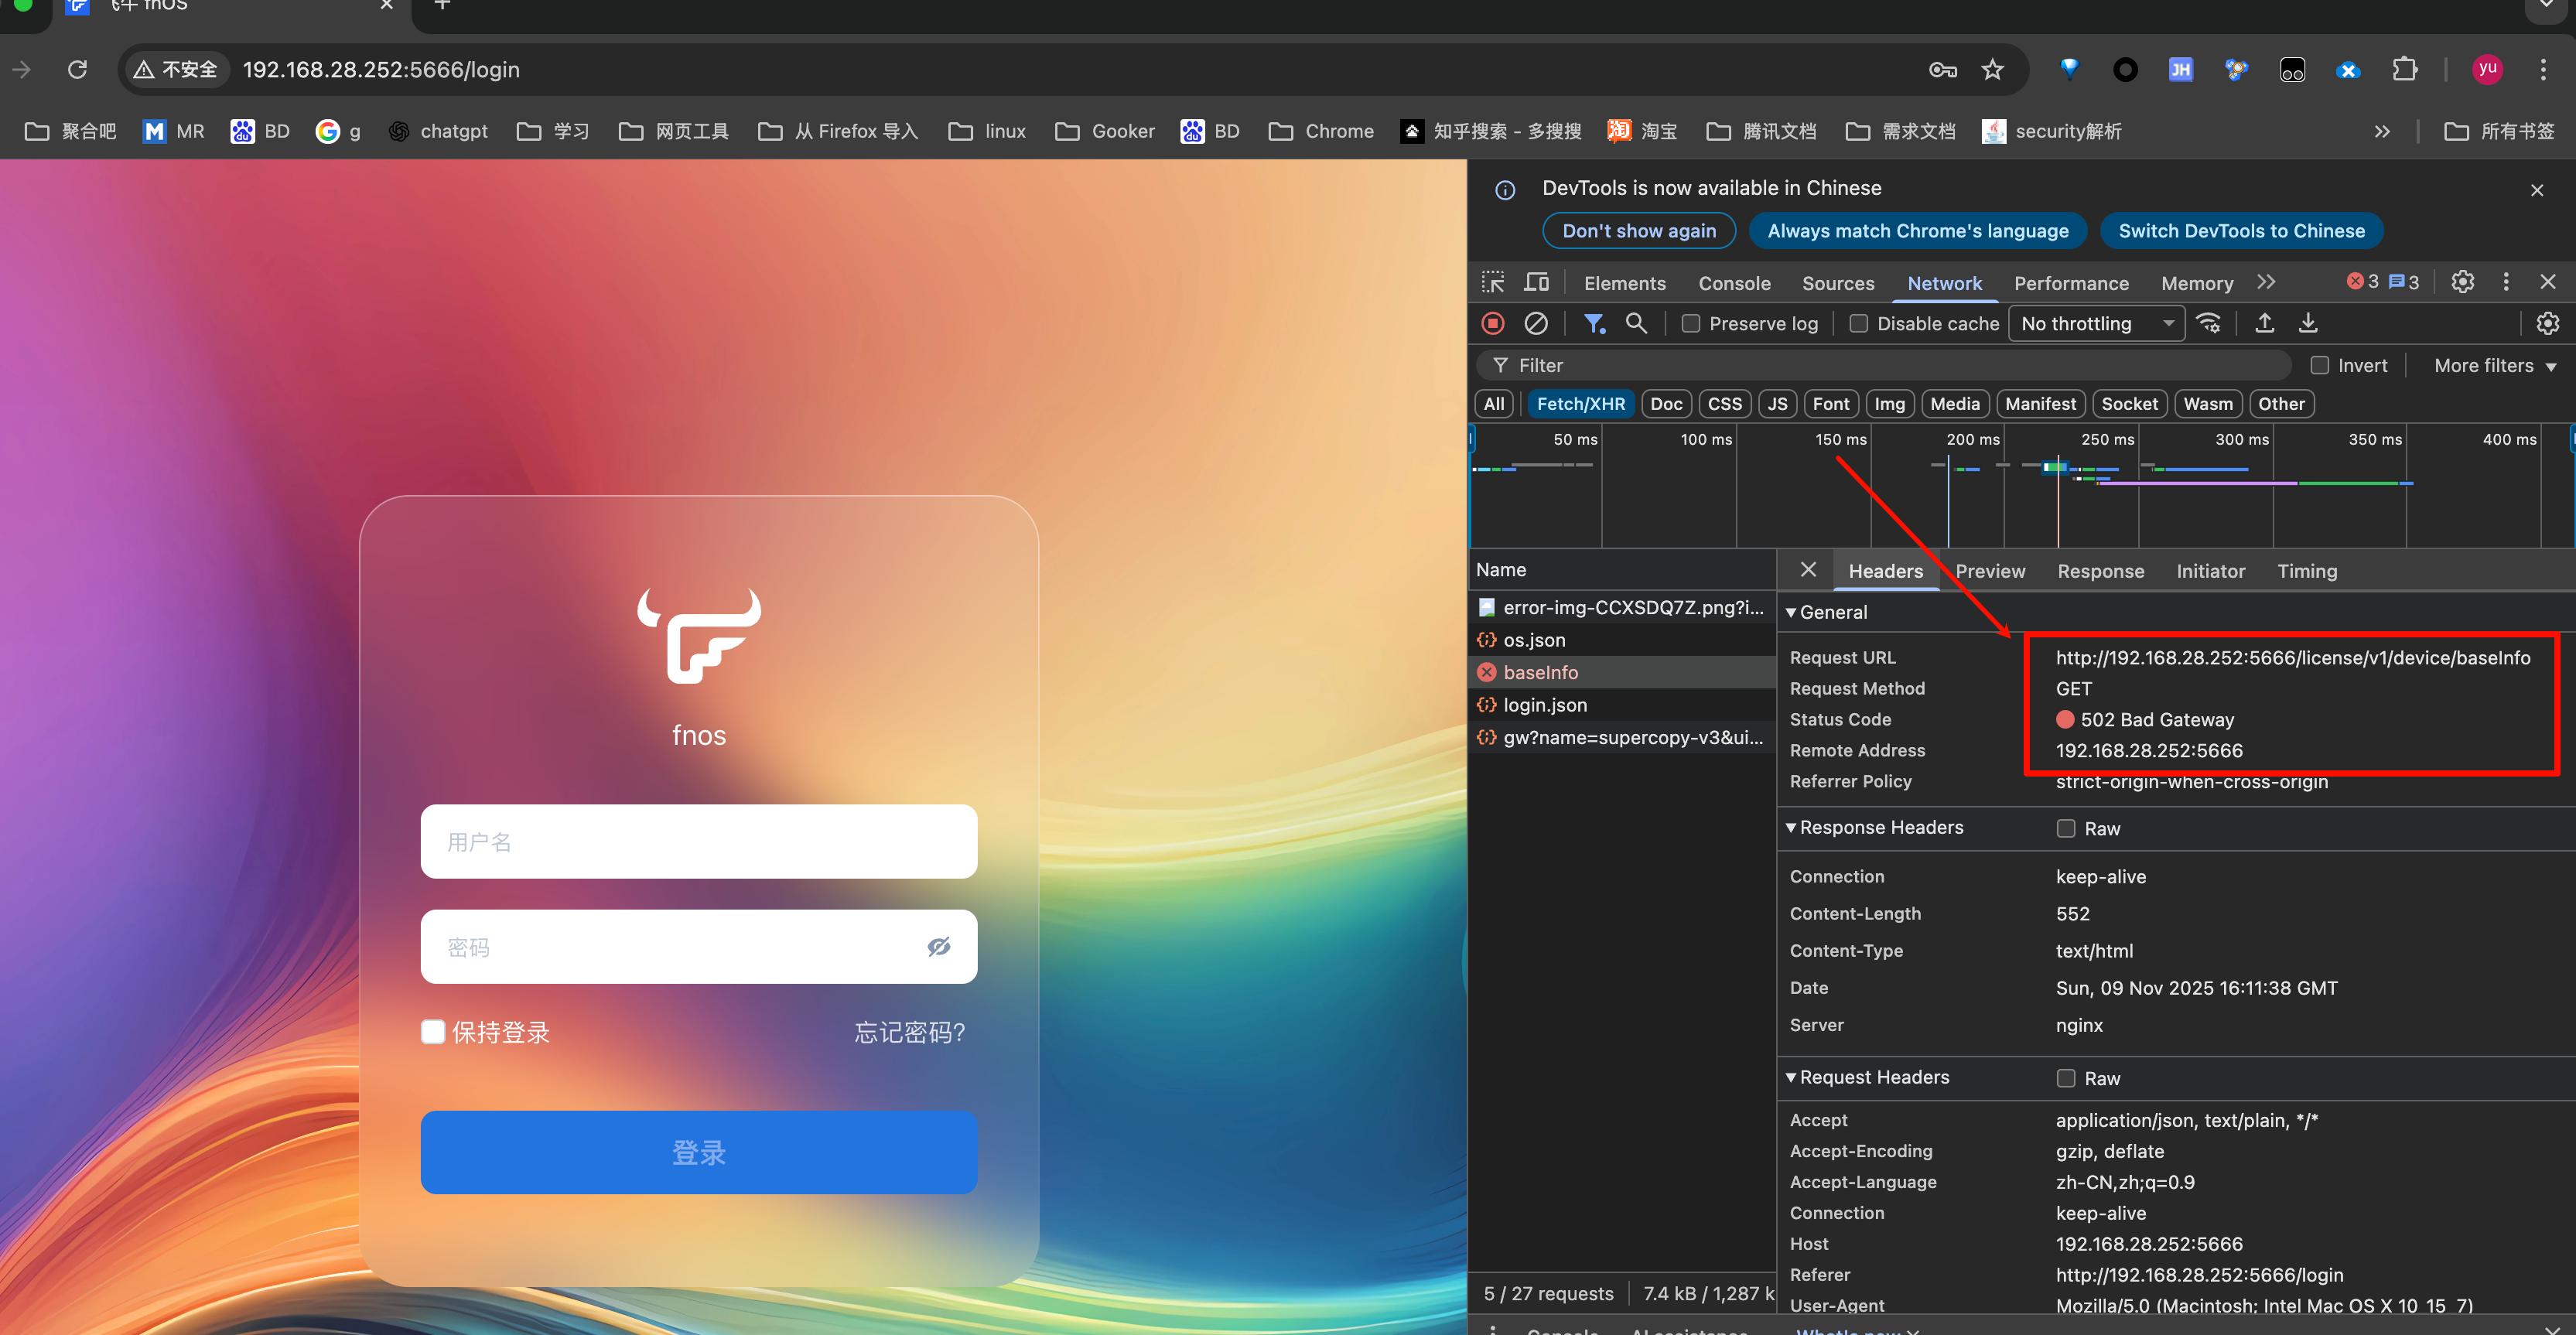The width and height of the screenshot is (2576, 1335).
Task: Tick the 保持登录 checkbox
Action: pyautogui.click(x=433, y=1031)
